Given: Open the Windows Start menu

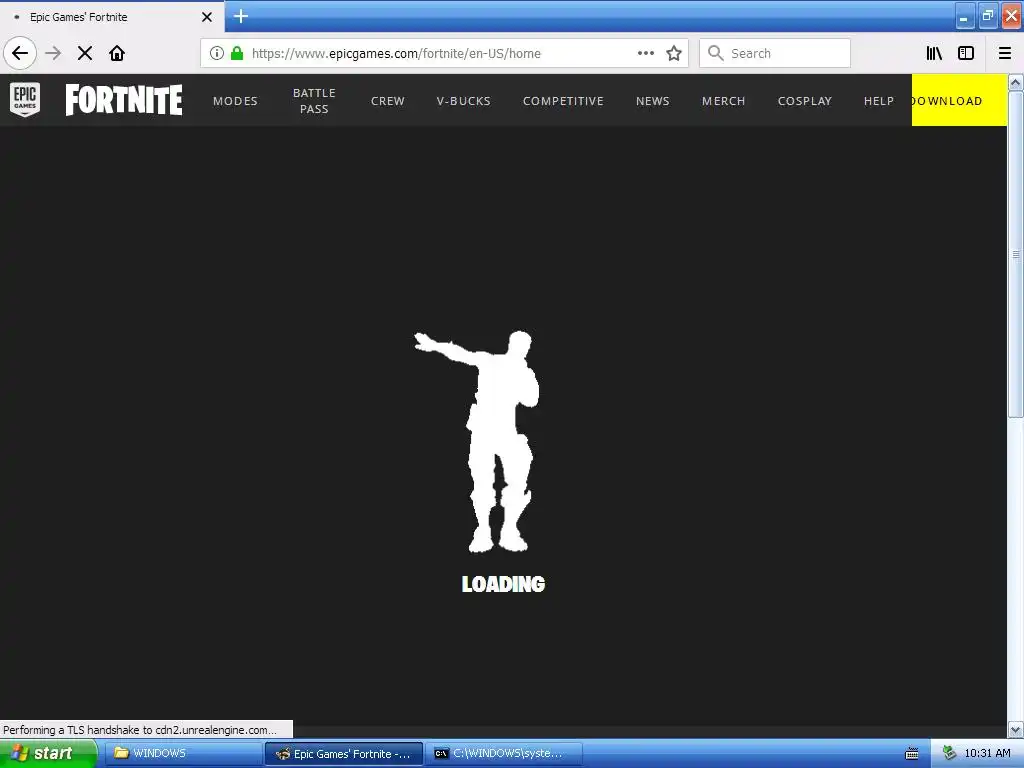Looking at the screenshot, I should [x=48, y=753].
